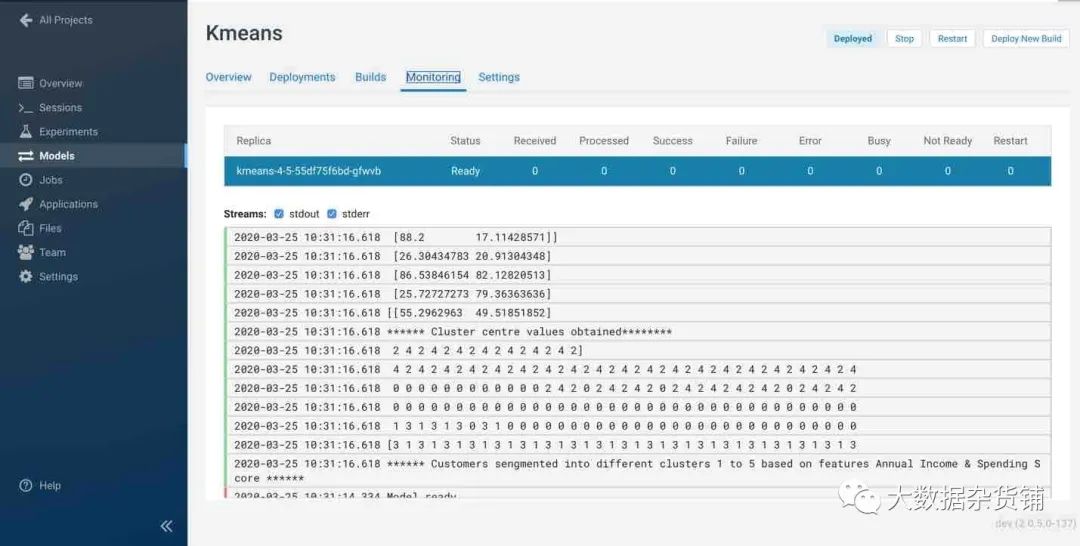
Task: Click the Overview icon in the sidebar
Action: pos(25,83)
